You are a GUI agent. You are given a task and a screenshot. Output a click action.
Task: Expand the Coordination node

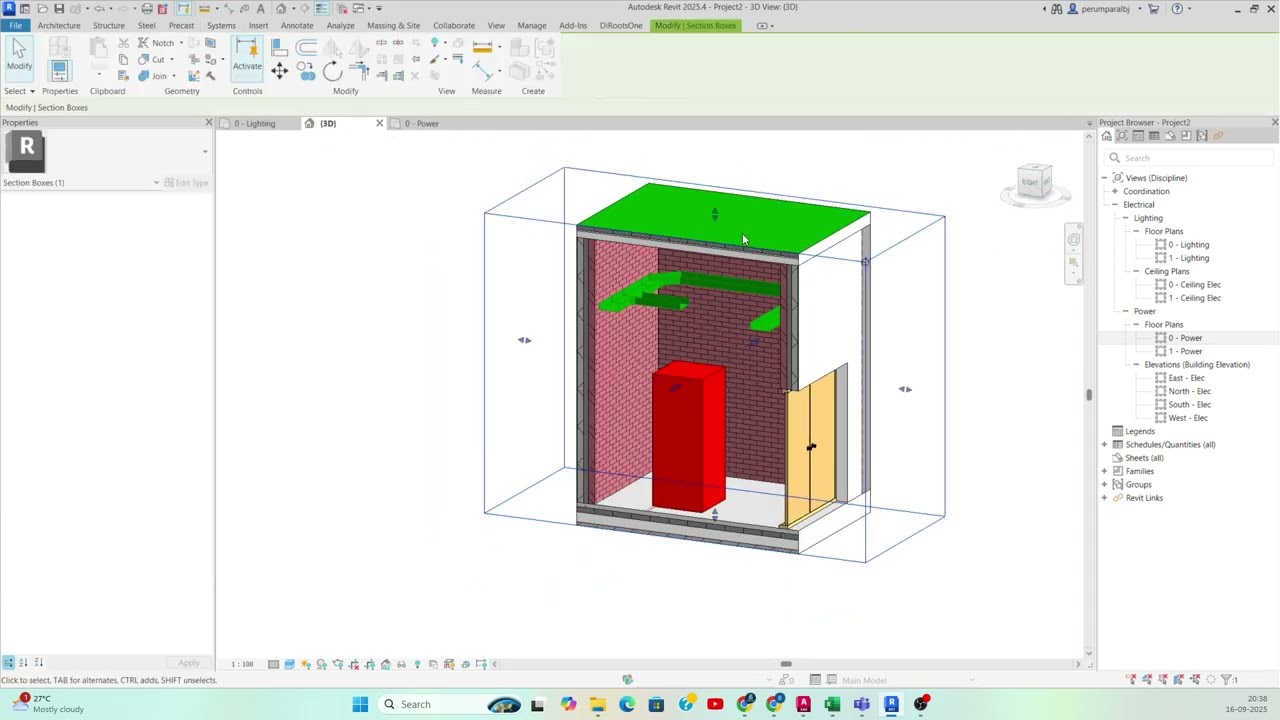tap(1115, 191)
